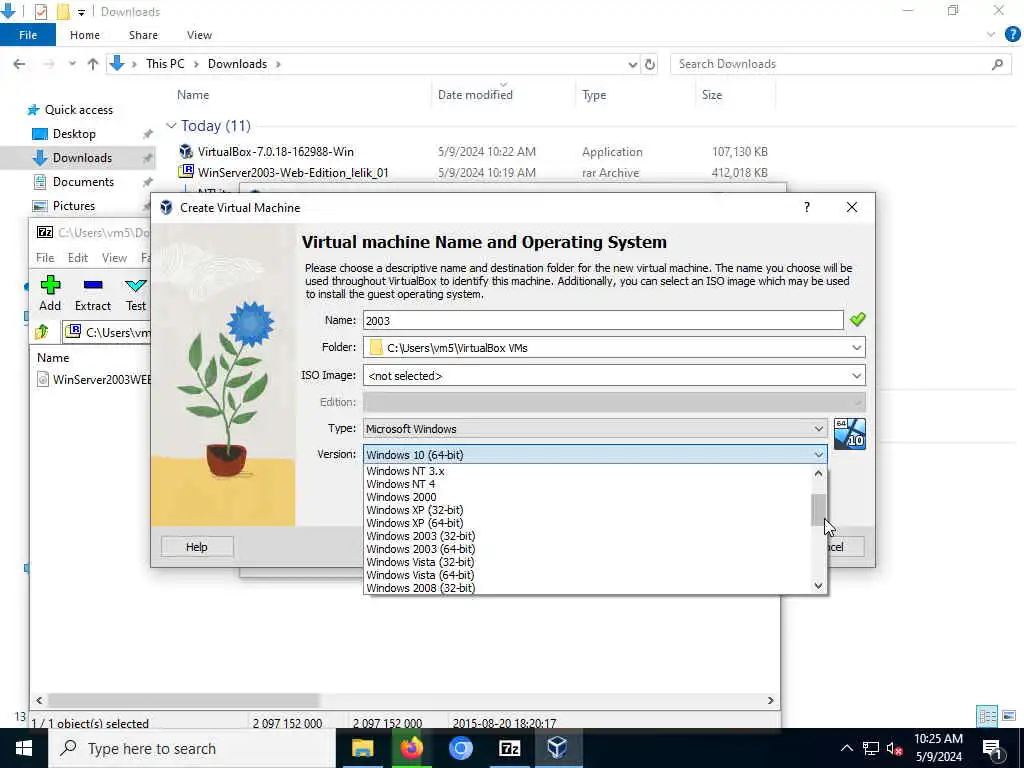Click version list scroll down arrow

click(819, 586)
